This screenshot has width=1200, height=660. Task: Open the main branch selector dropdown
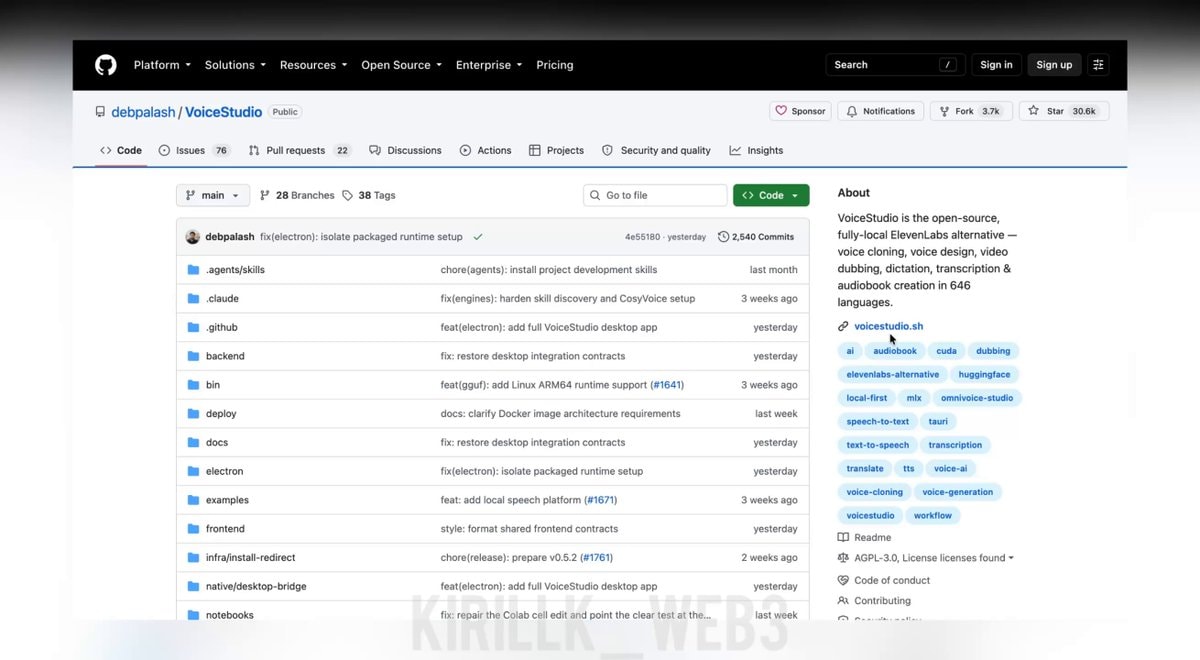tap(213, 195)
